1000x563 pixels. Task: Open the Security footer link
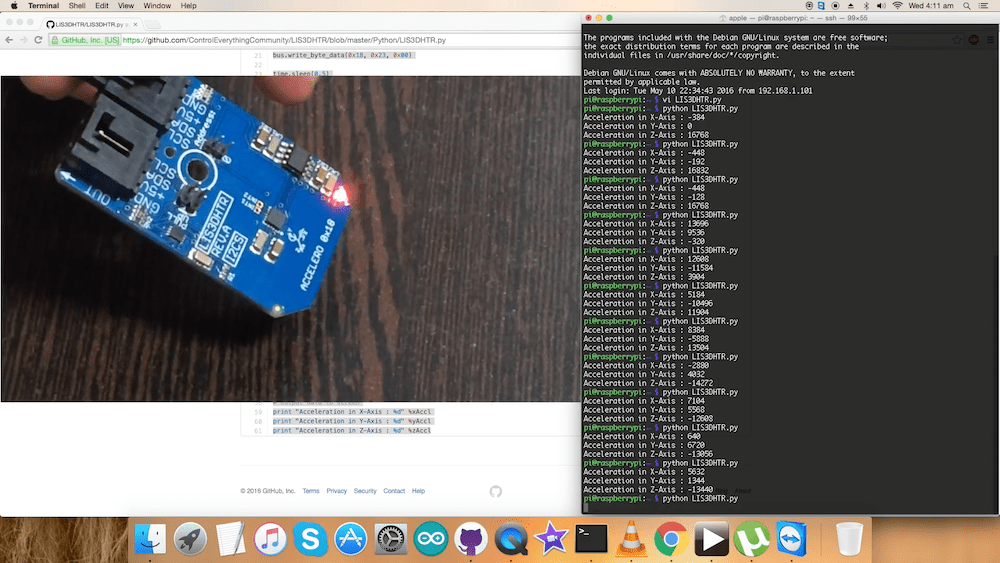click(365, 491)
